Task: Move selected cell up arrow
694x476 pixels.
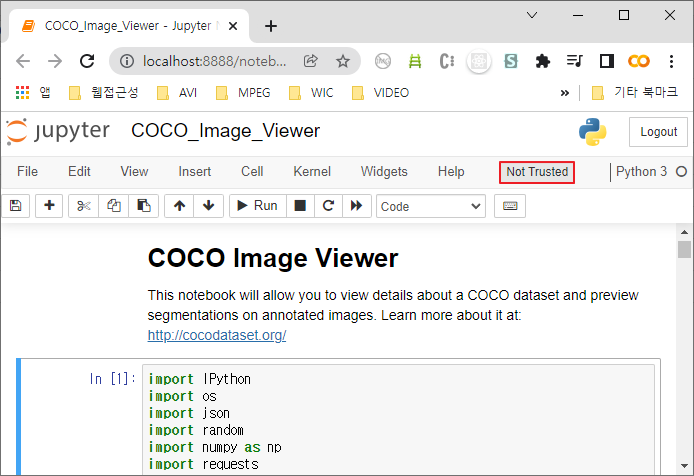Action: click(179, 206)
